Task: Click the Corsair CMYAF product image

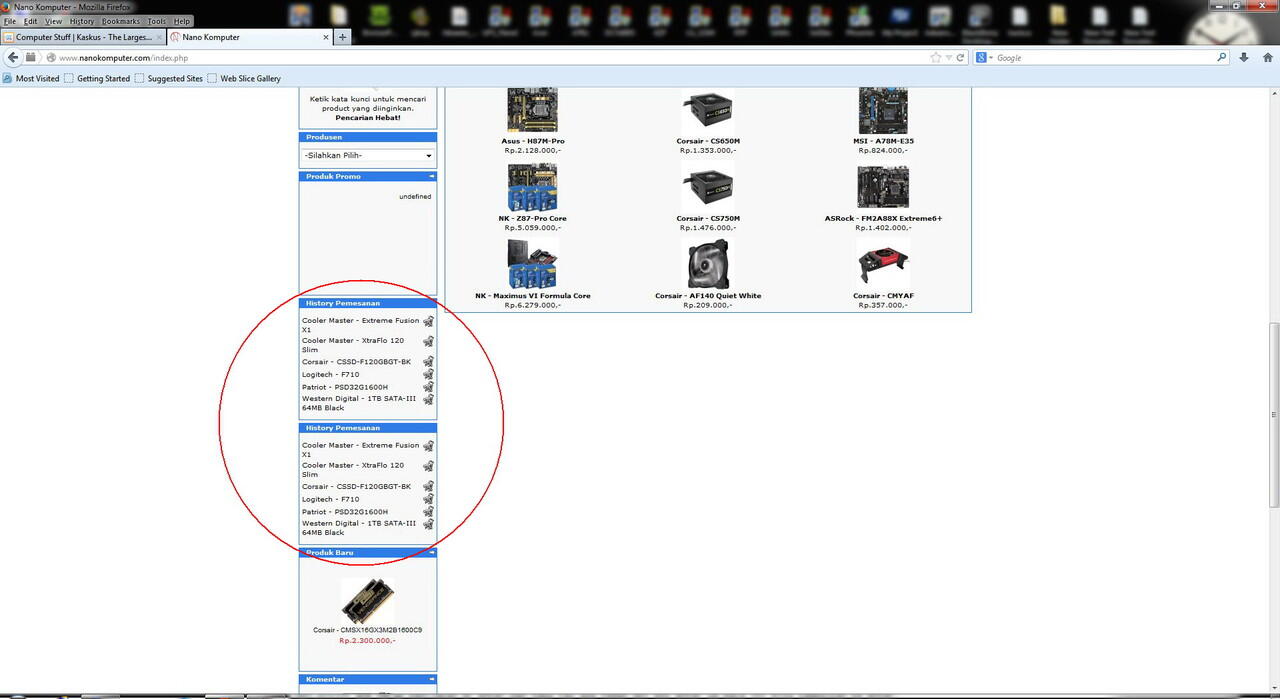Action: click(883, 264)
